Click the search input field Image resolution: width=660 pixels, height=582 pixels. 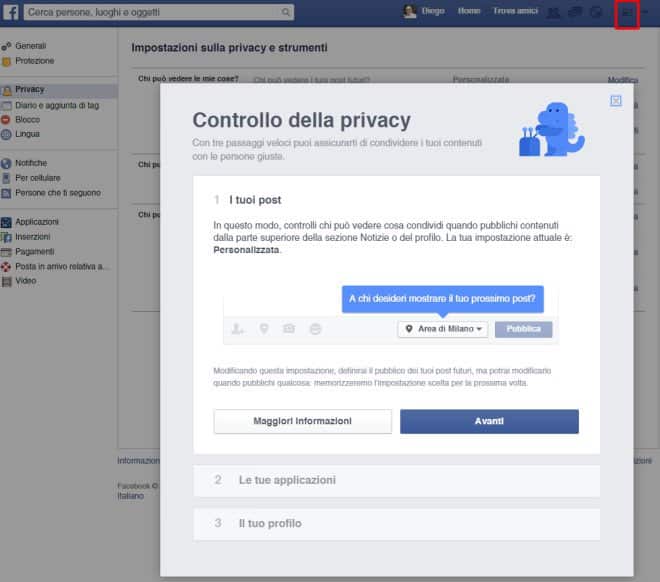(150, 13)
